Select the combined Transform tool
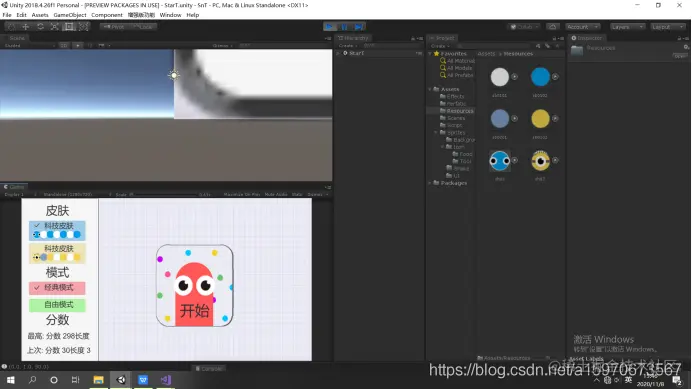 [x=84, y=27]
